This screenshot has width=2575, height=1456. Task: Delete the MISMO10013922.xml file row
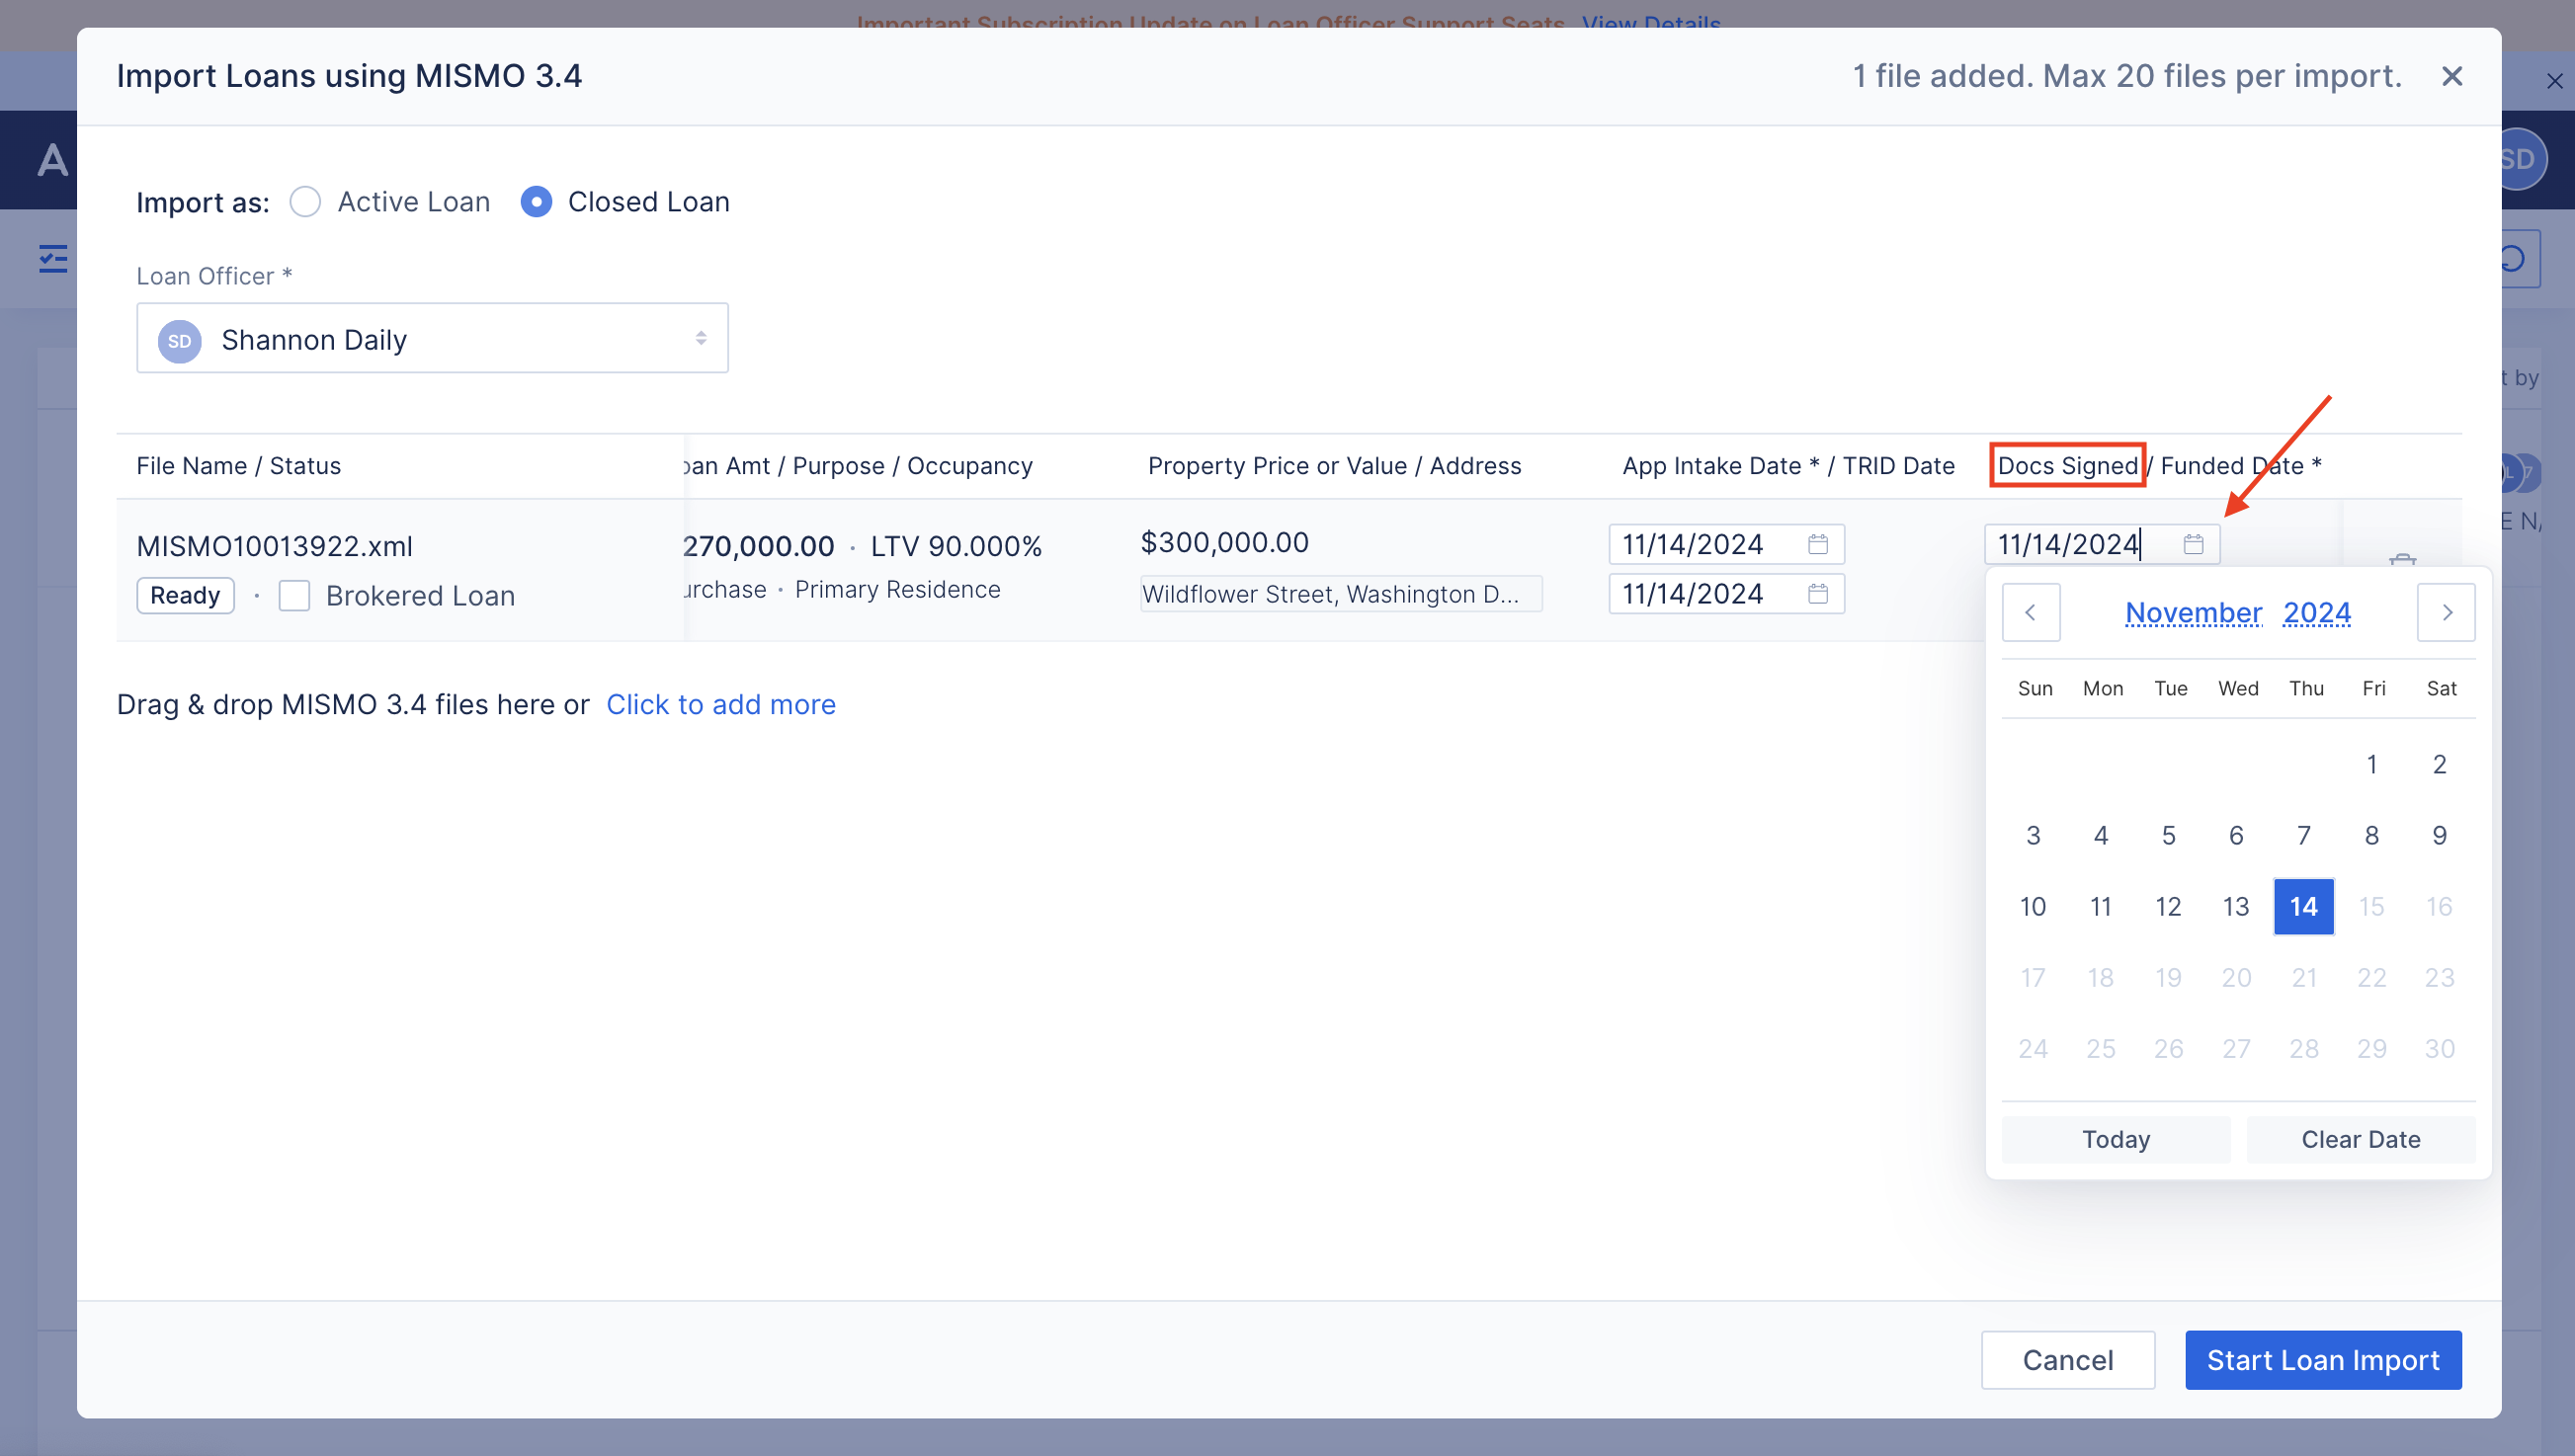tap(2402, 558)
